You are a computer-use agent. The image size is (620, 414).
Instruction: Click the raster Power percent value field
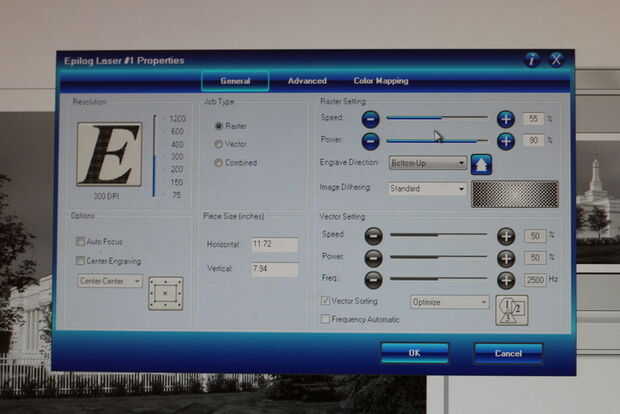(533, 140)
